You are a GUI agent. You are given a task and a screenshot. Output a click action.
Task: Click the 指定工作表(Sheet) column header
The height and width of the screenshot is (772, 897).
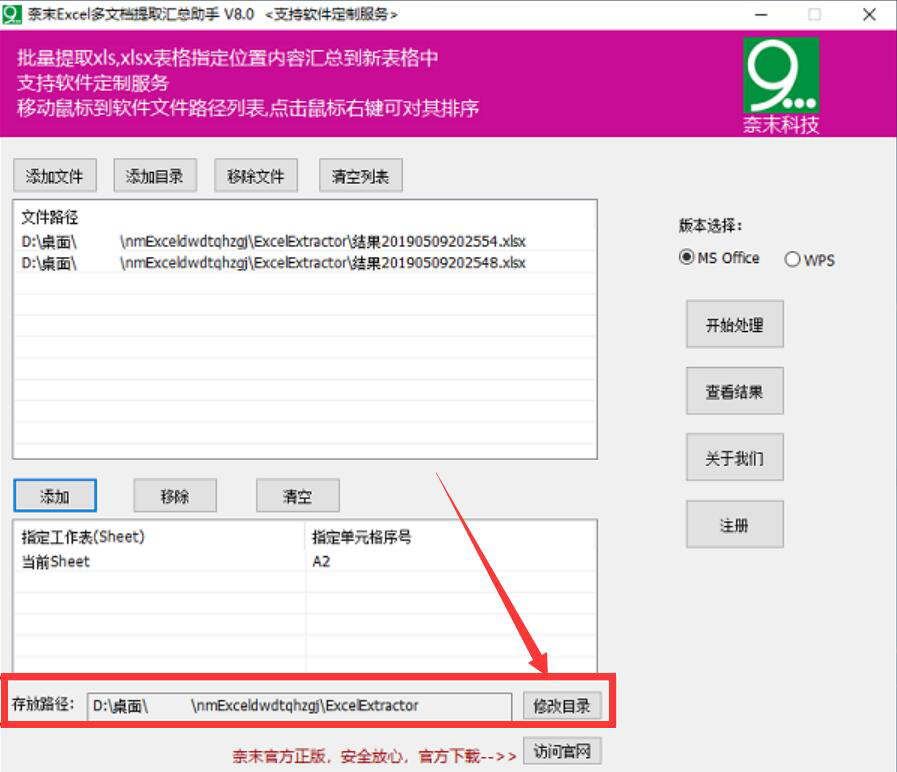(83, 537)
